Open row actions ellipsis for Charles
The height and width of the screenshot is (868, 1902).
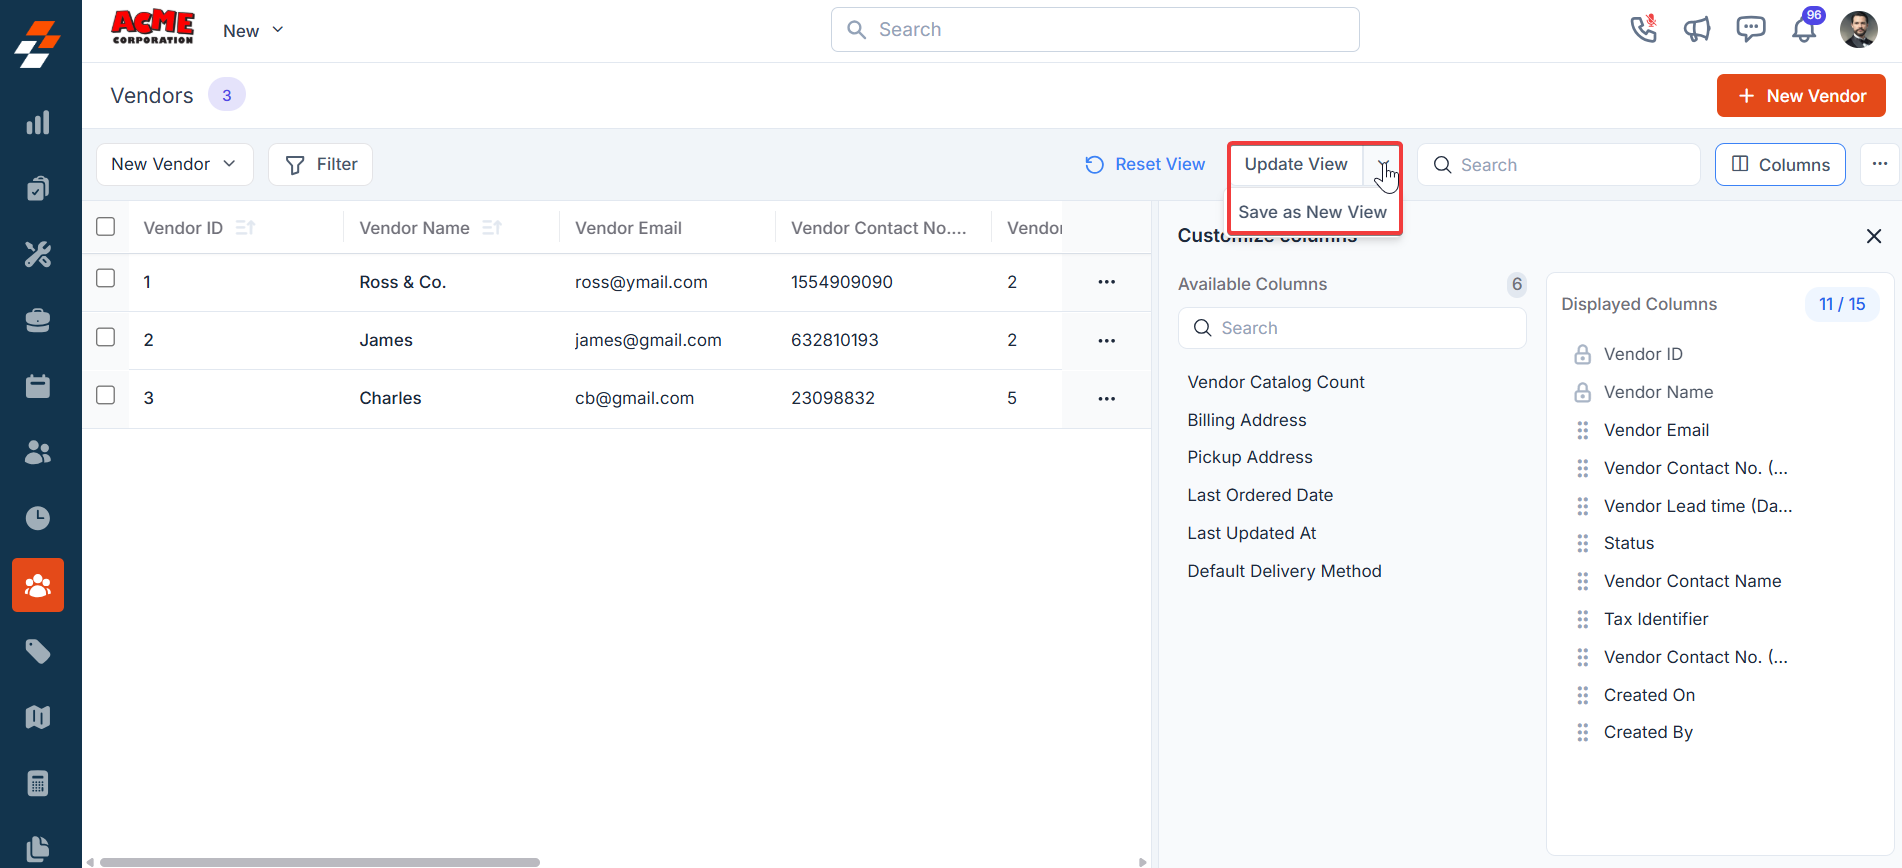click(1107, 399)
